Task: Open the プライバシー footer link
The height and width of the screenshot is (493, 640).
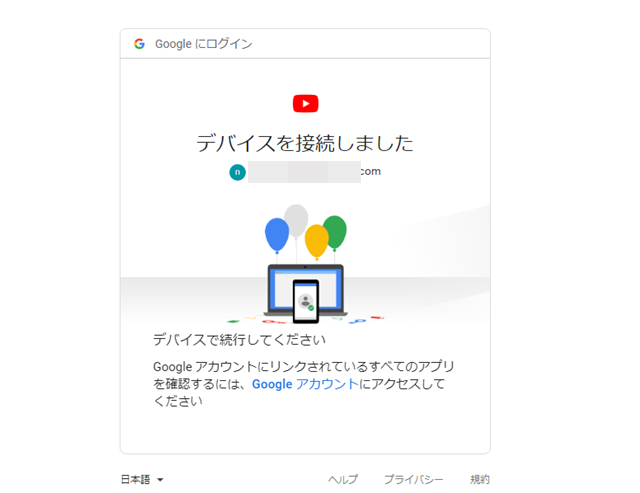Action: pyautogui.click(x=413, y=479)
